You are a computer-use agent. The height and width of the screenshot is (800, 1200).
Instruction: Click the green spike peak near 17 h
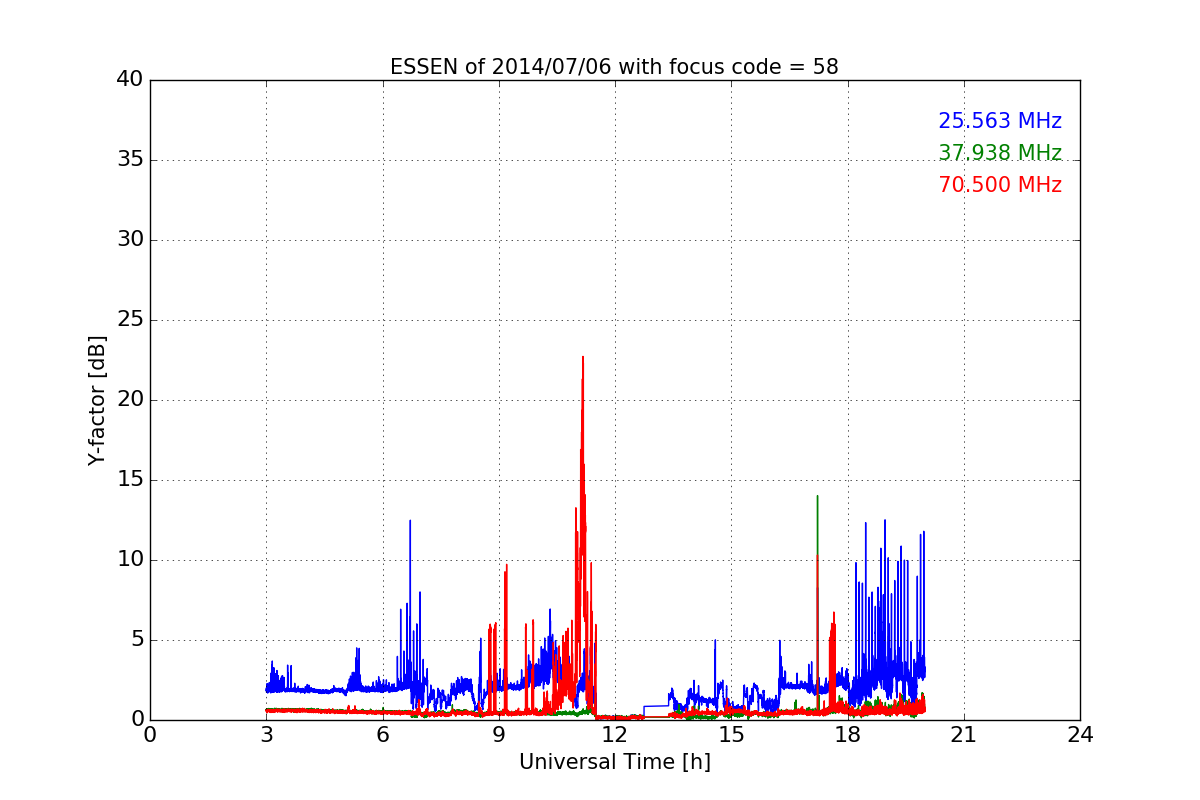pyautogui.click(x=817, y=496)
